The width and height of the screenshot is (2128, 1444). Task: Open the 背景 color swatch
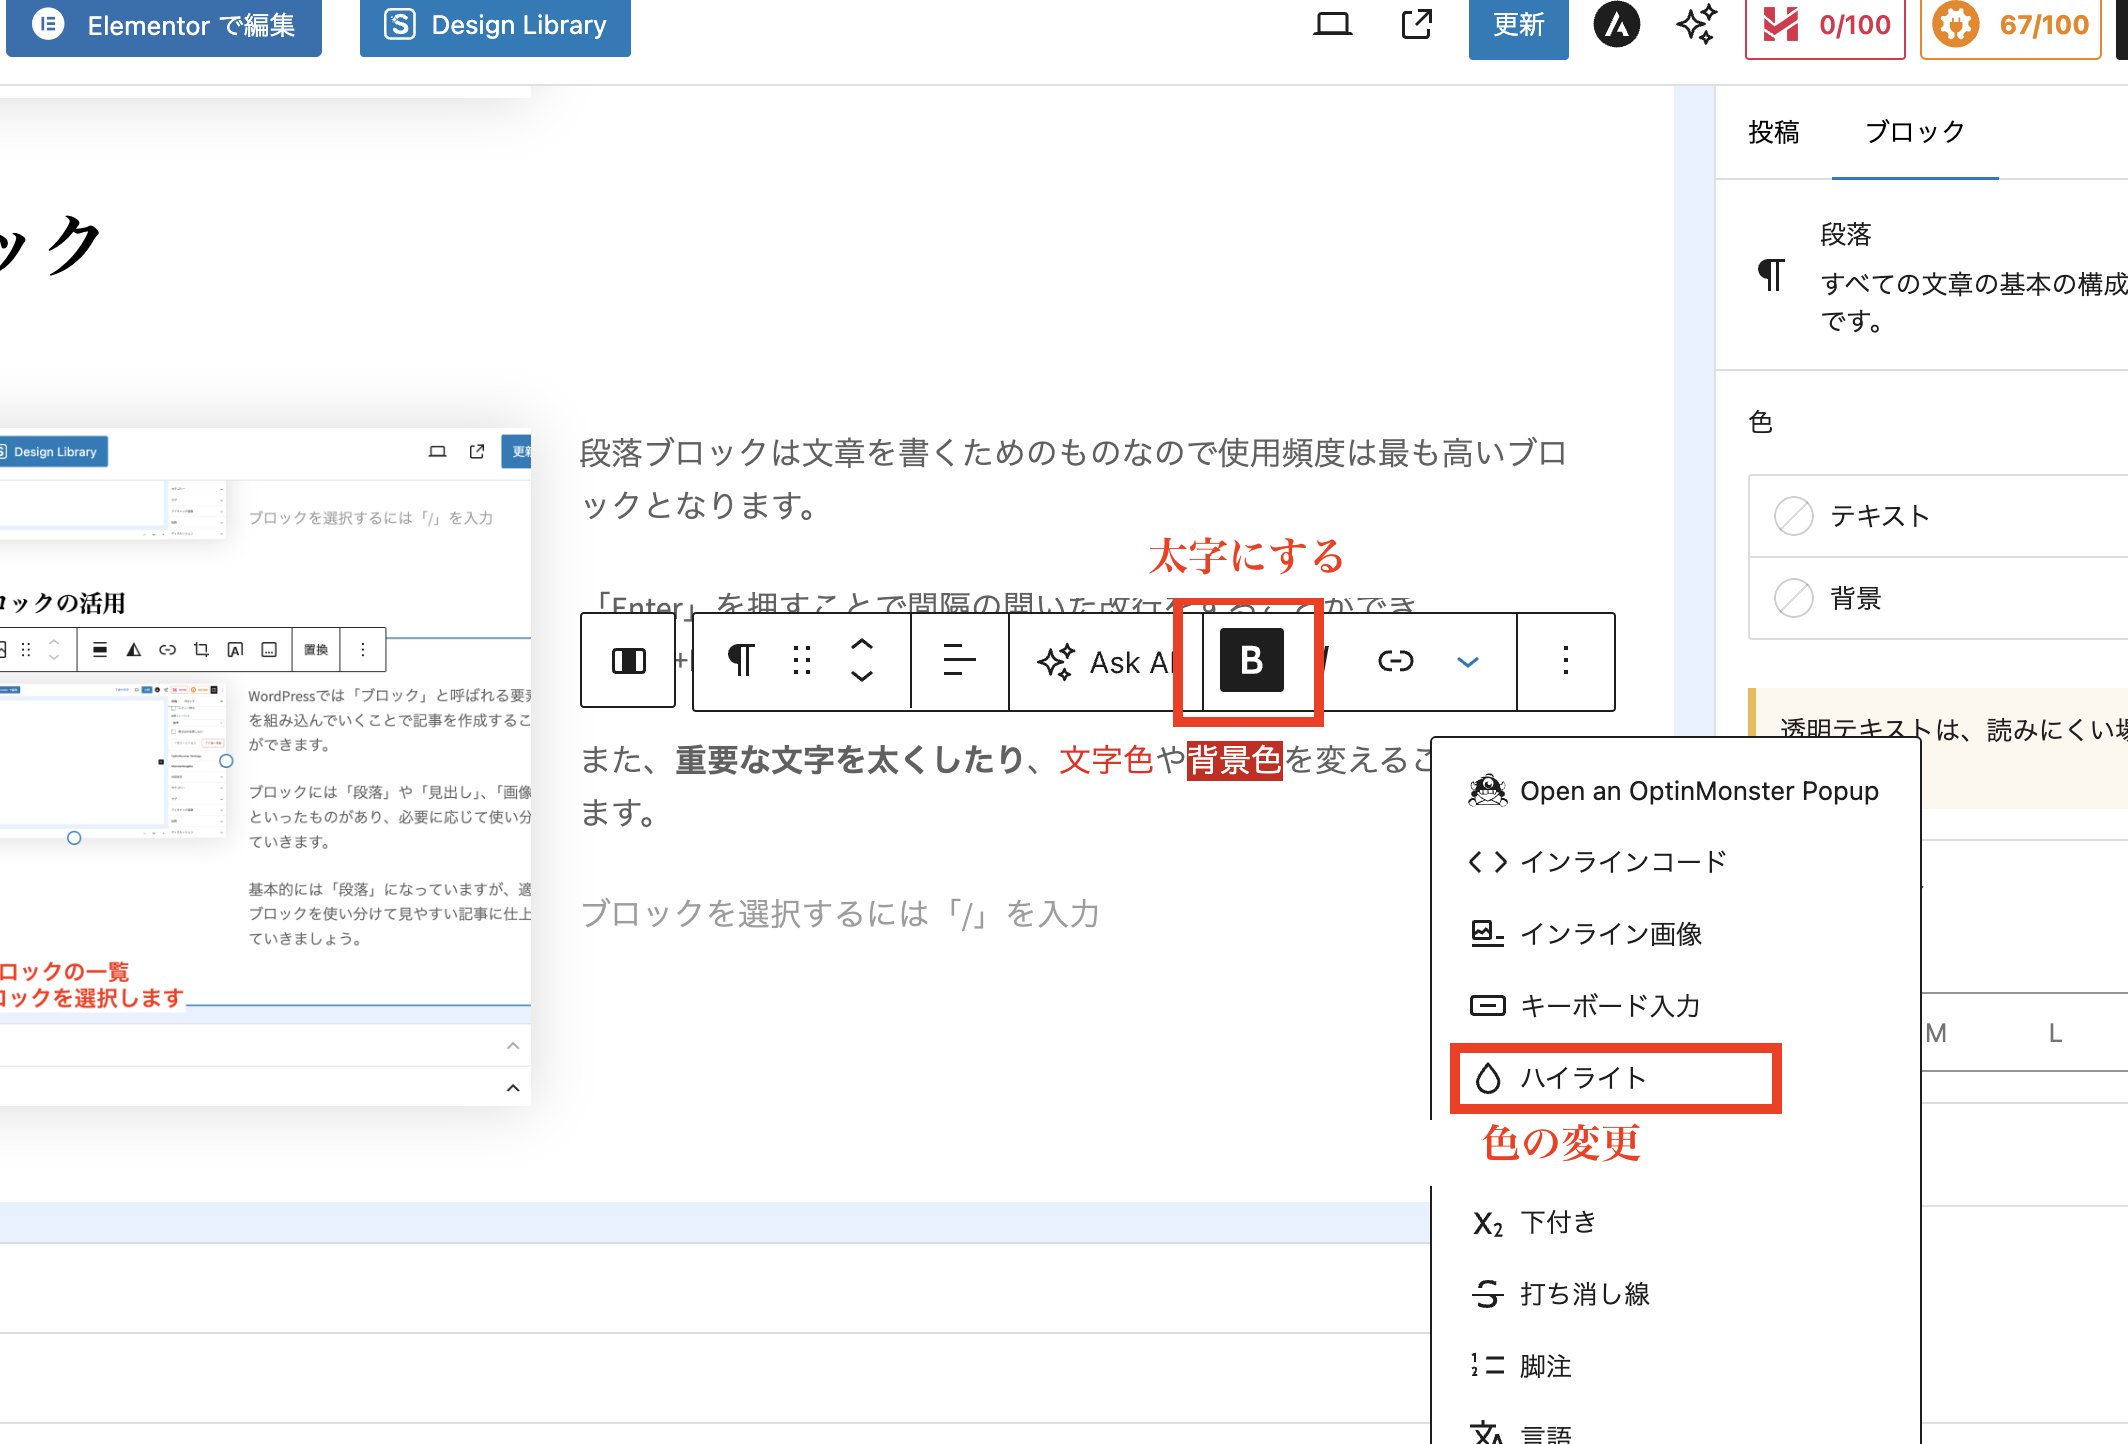(1794, 598)
